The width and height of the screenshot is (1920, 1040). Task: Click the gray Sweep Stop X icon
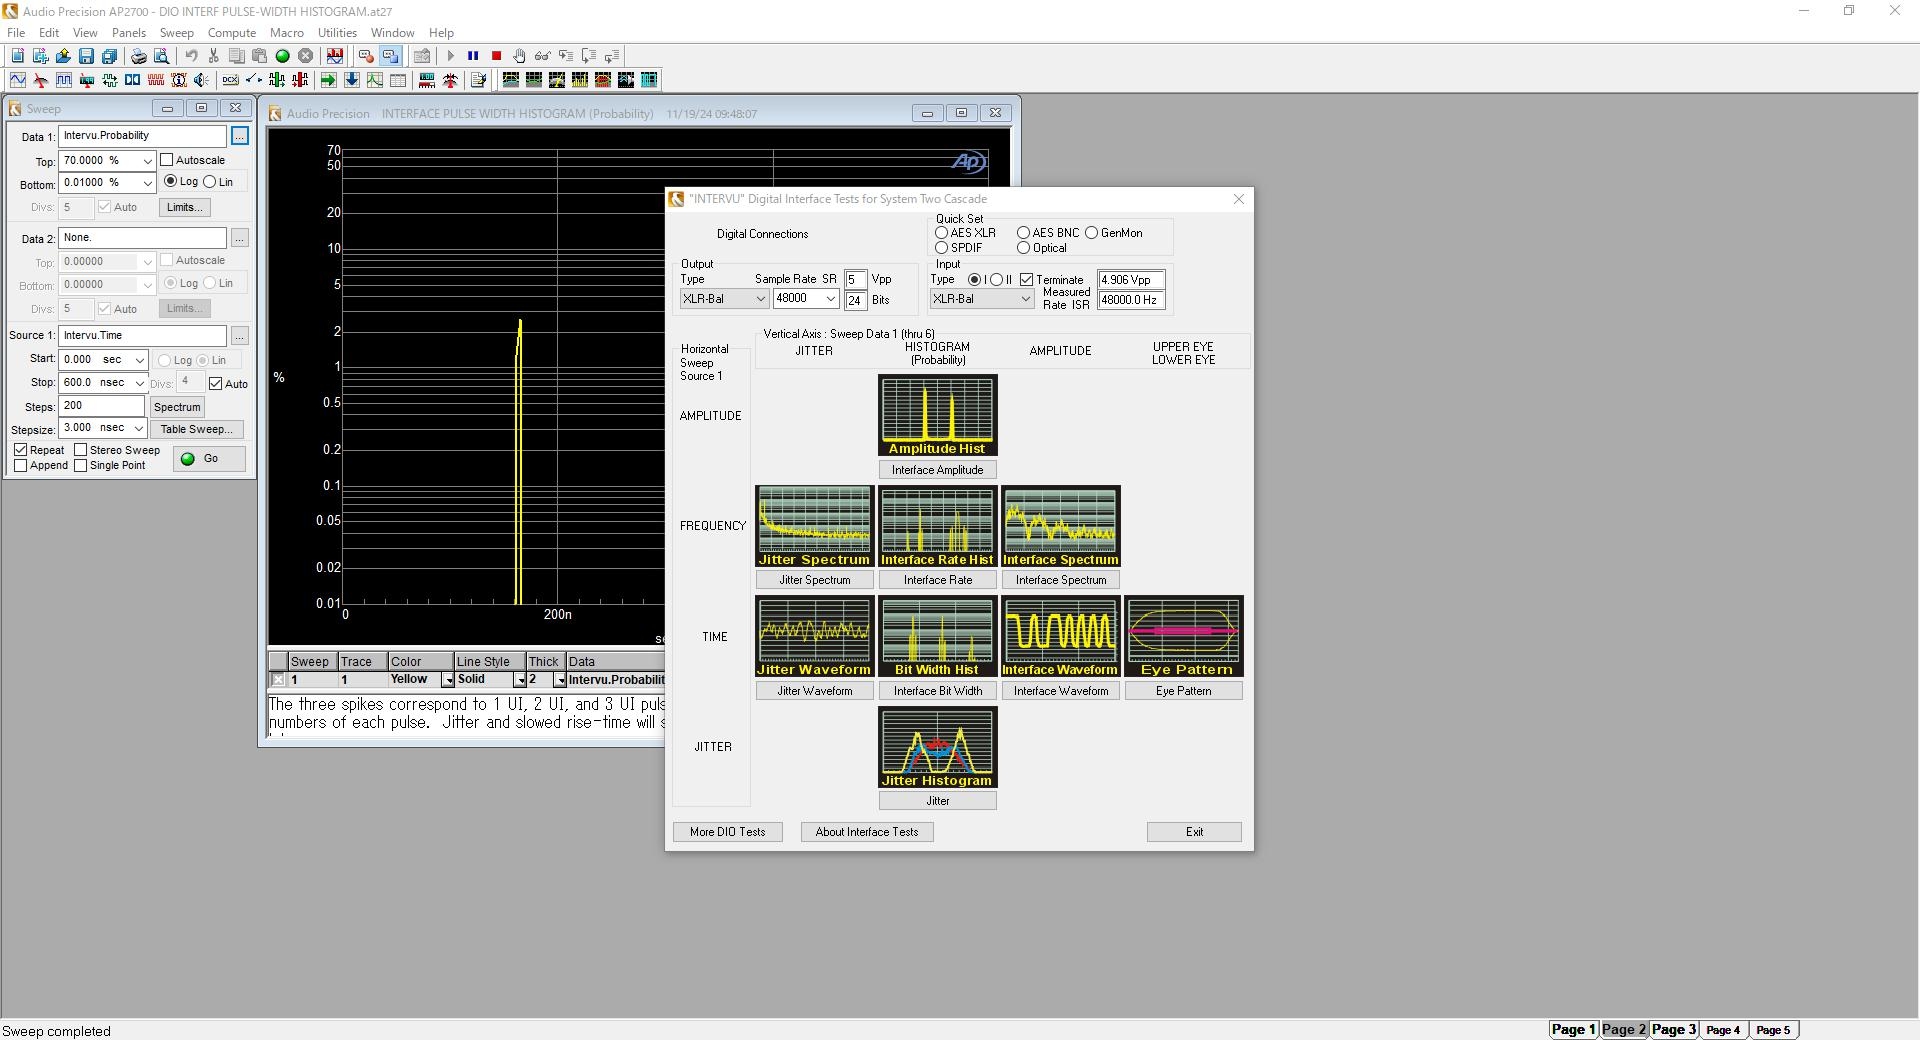click(x=305, y=56)
